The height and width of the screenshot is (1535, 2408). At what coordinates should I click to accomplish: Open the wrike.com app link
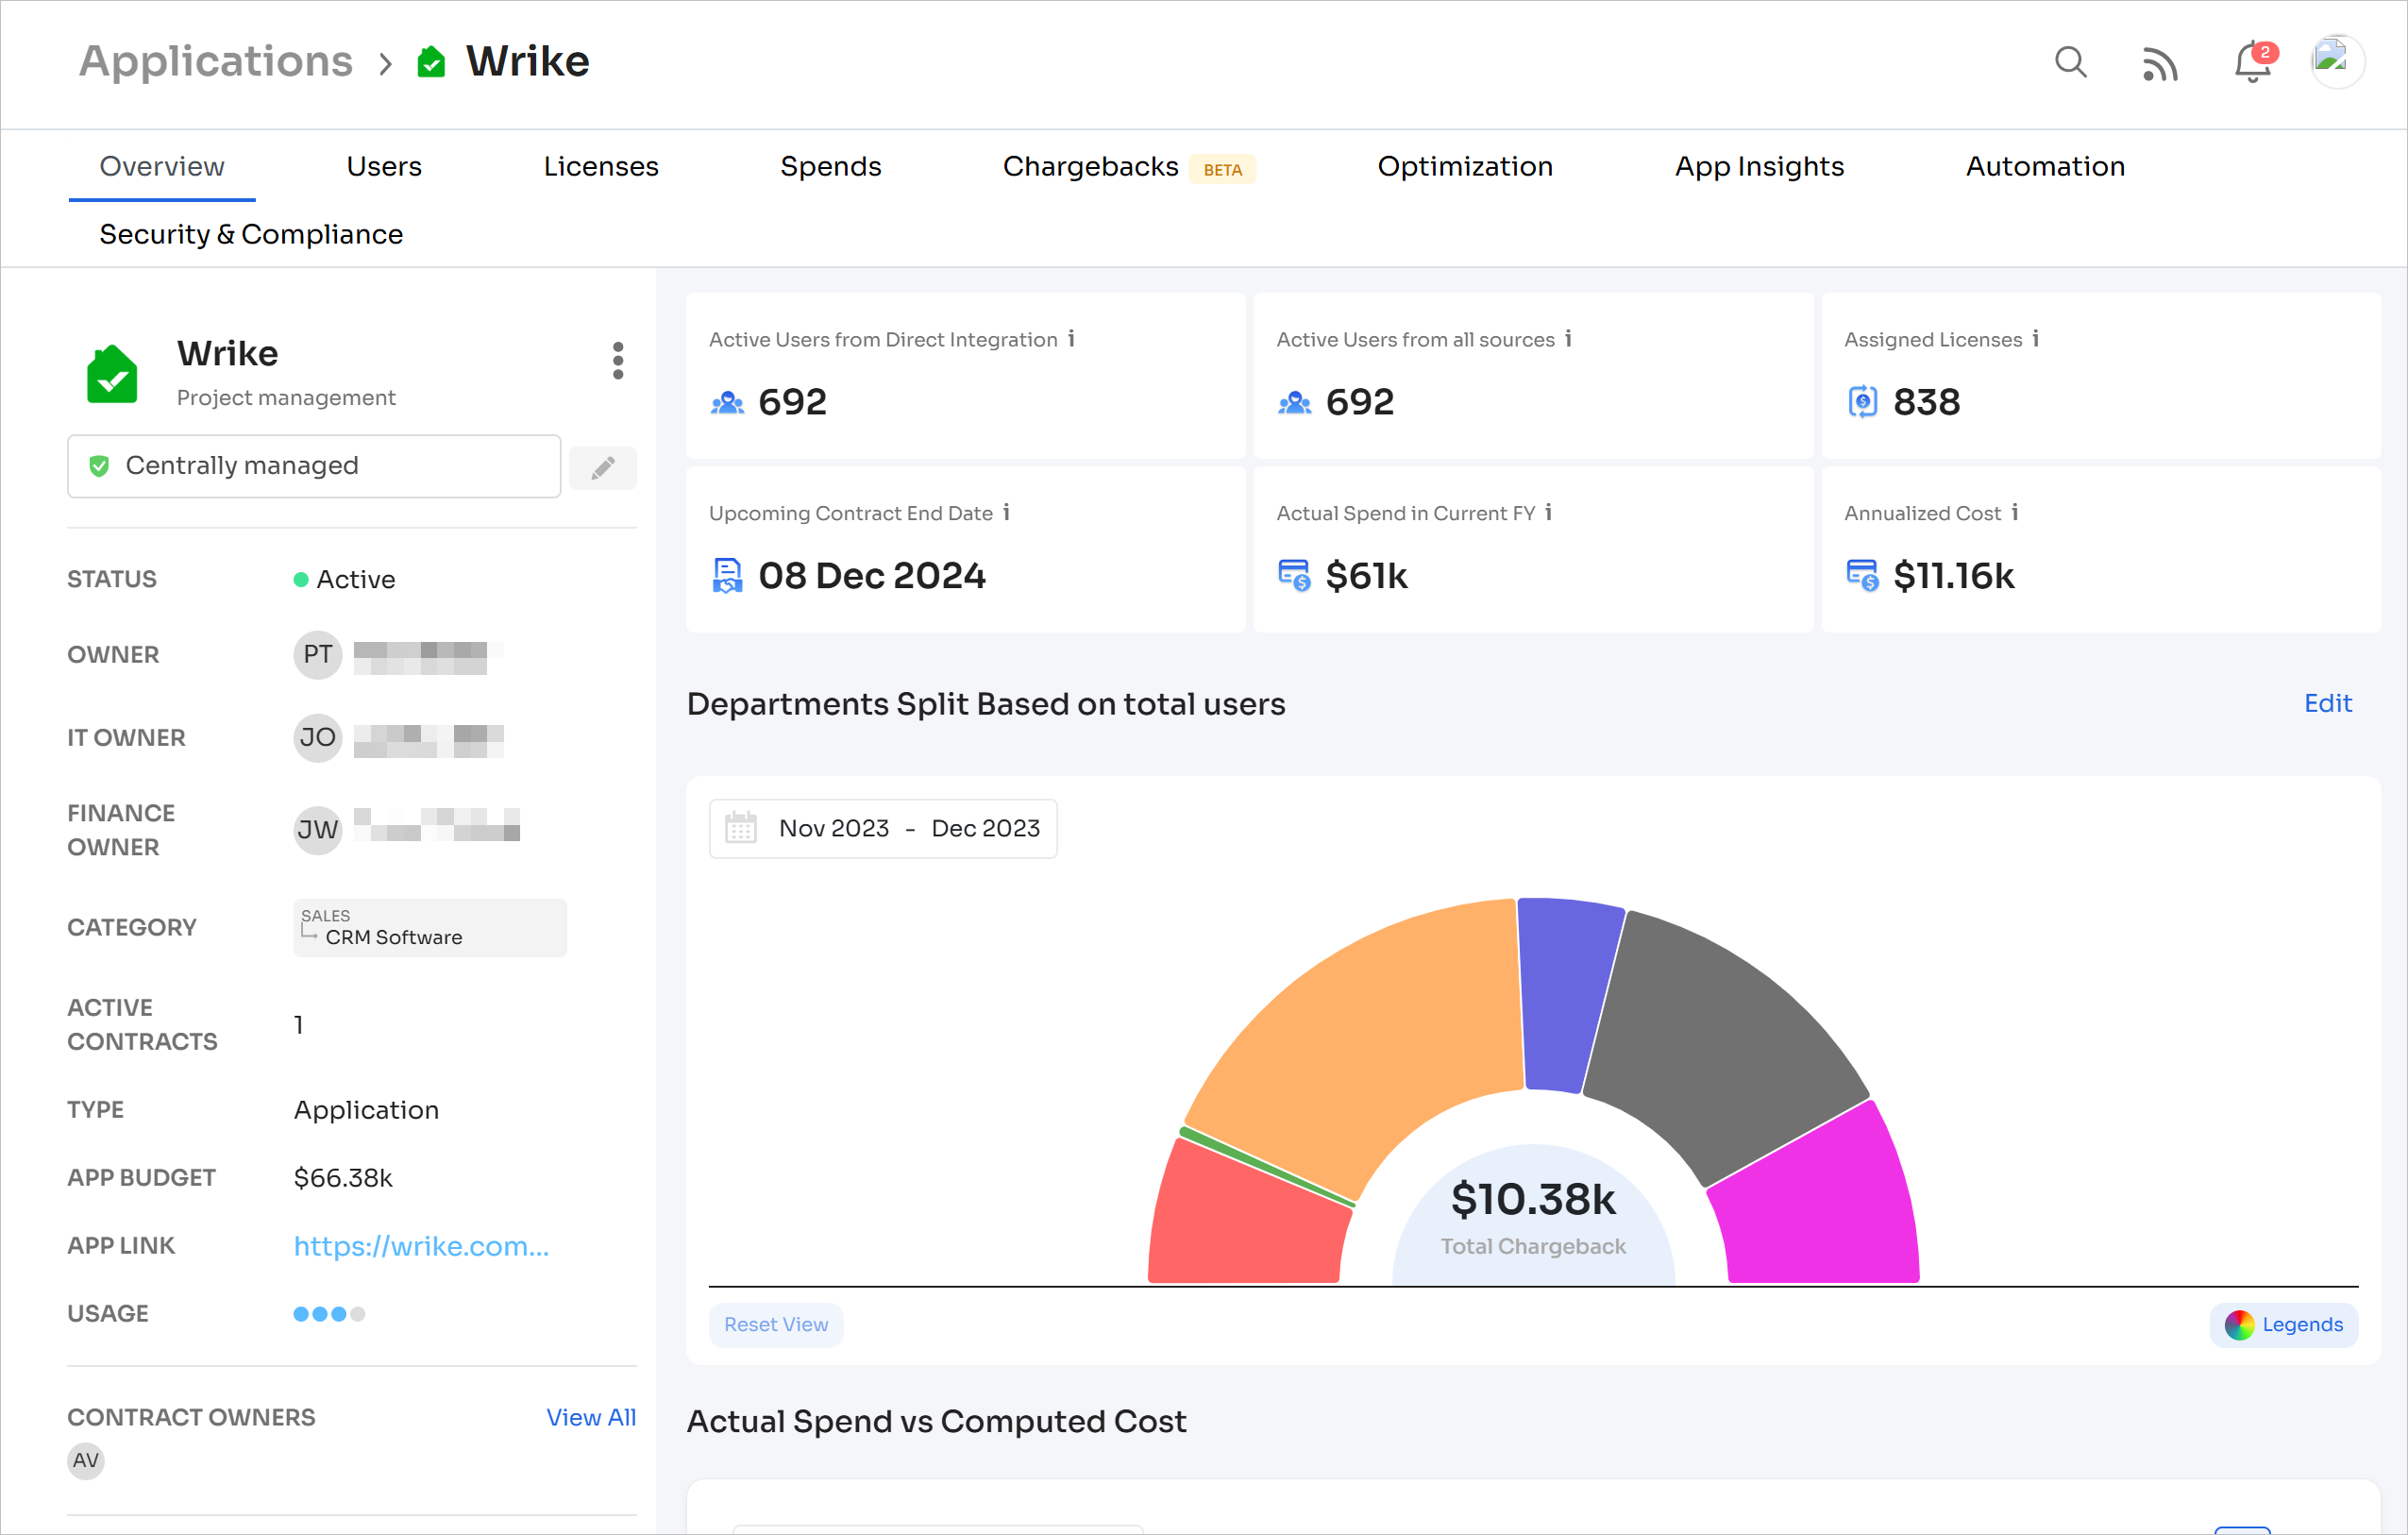421,1246
